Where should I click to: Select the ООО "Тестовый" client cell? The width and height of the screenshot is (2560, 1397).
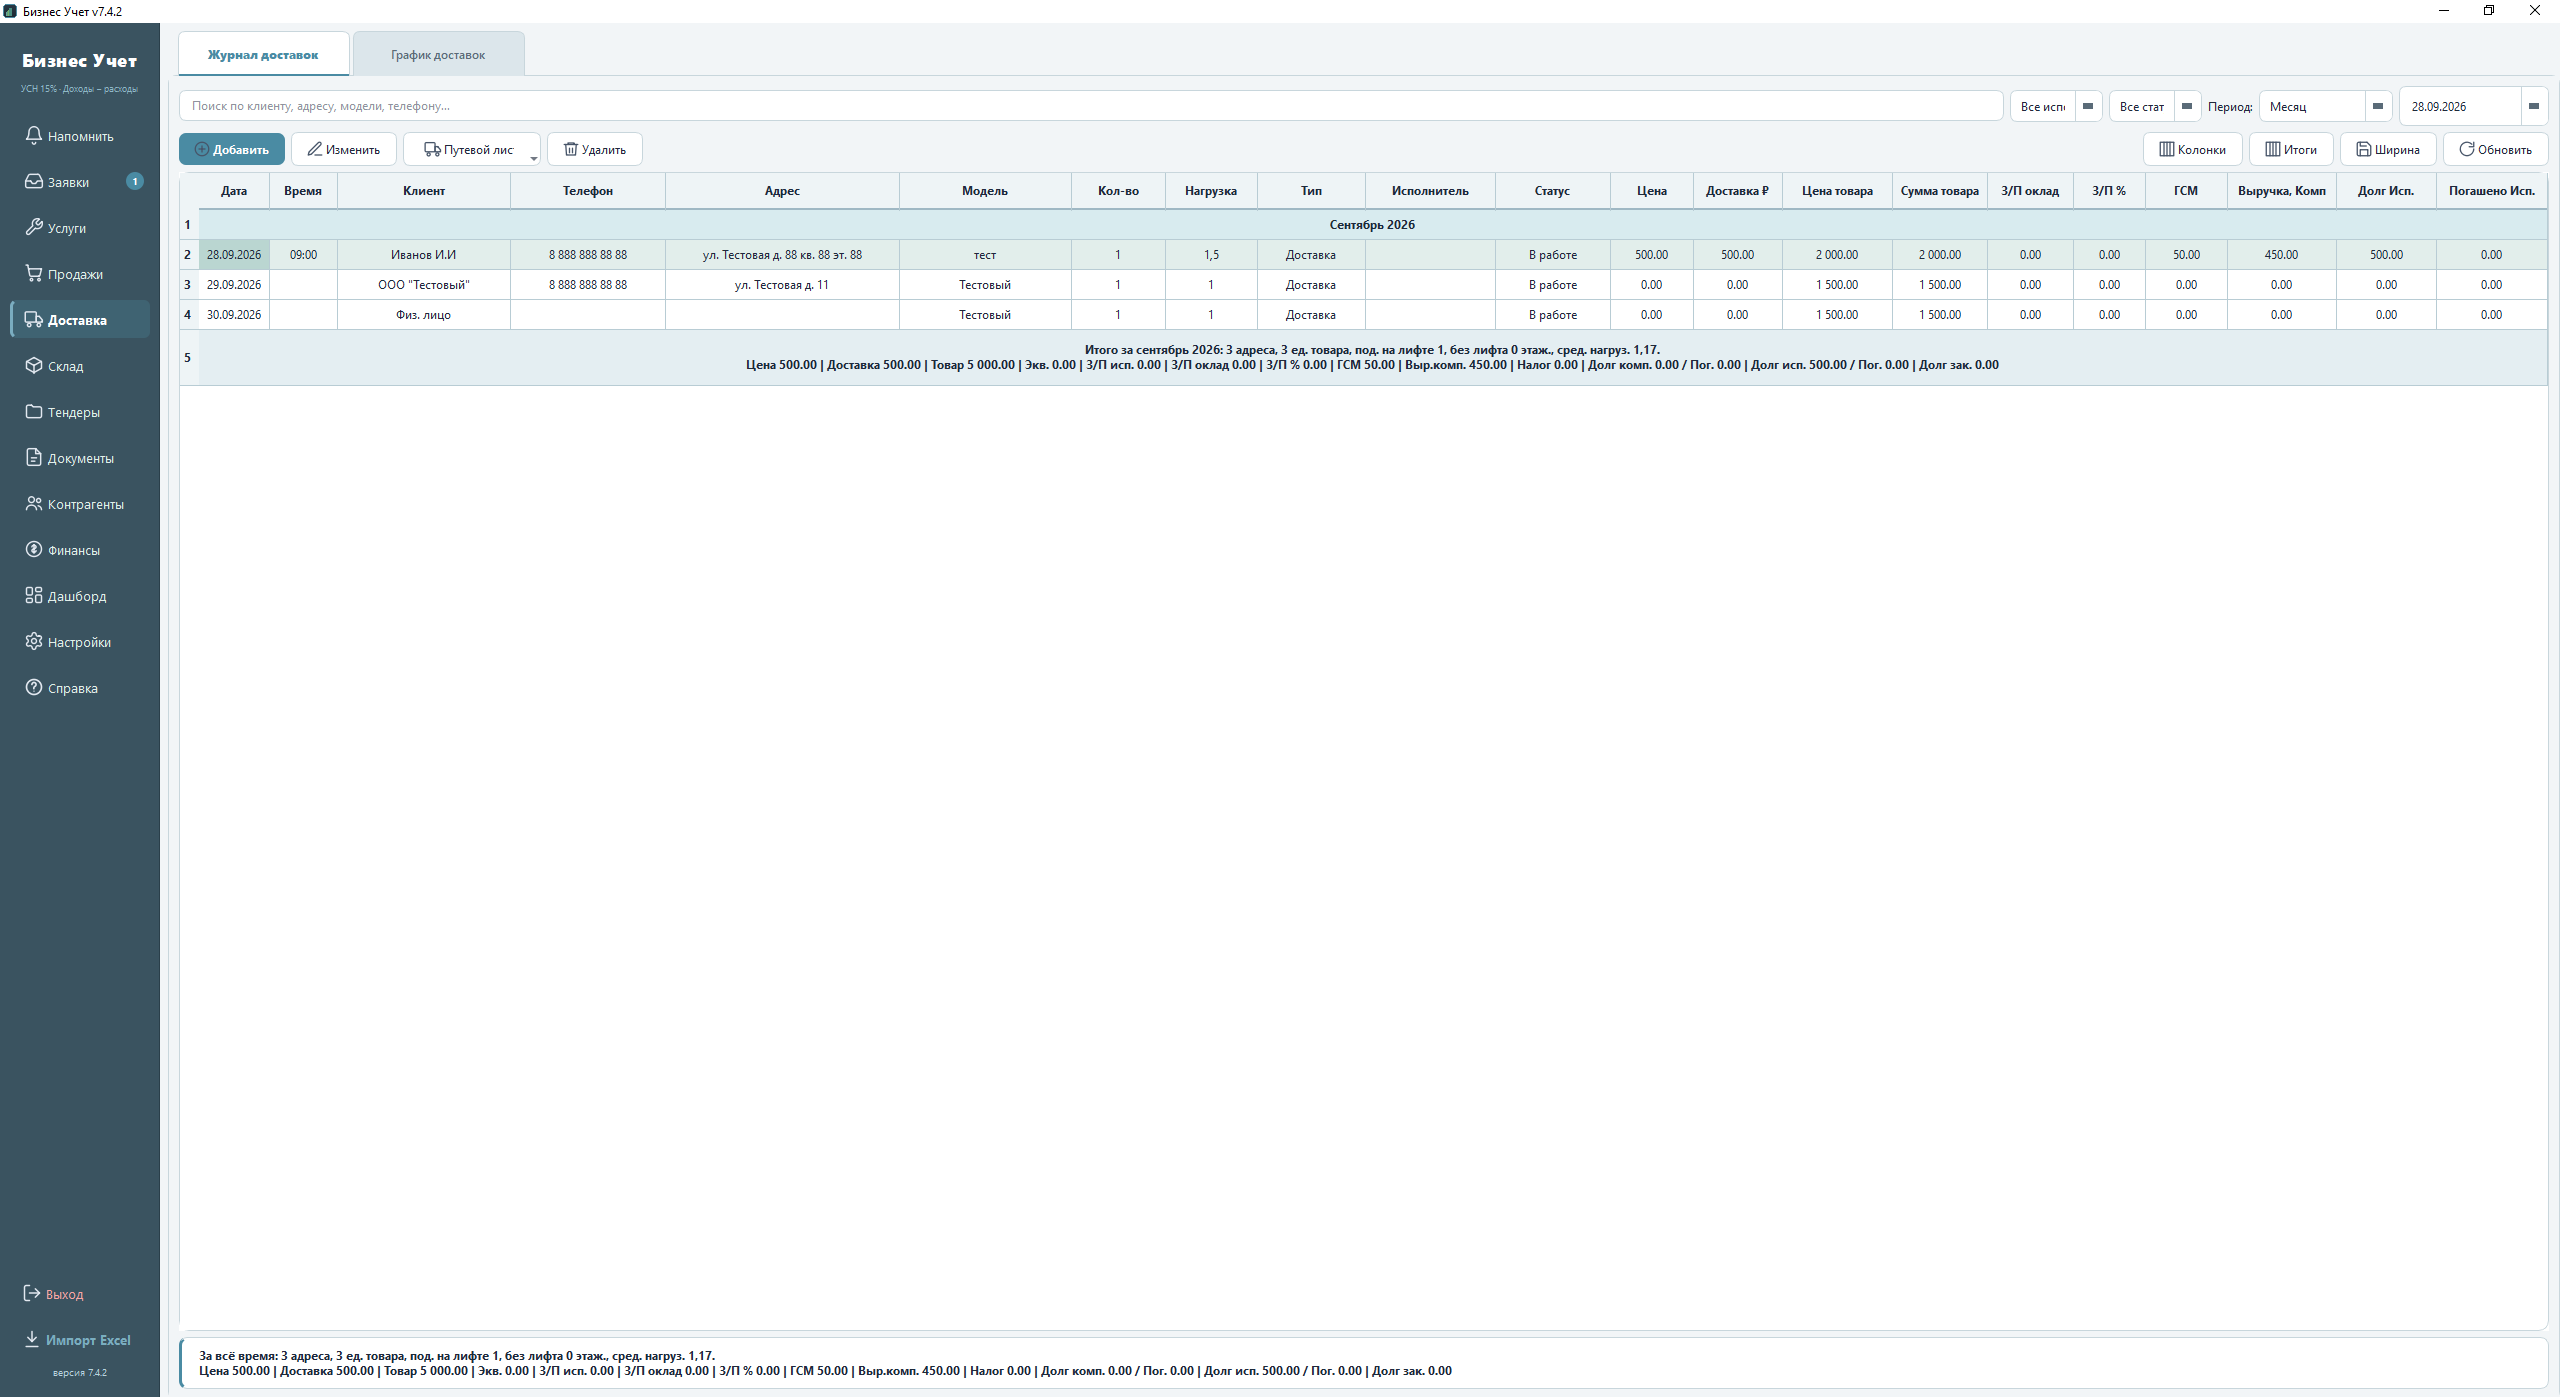424,285
